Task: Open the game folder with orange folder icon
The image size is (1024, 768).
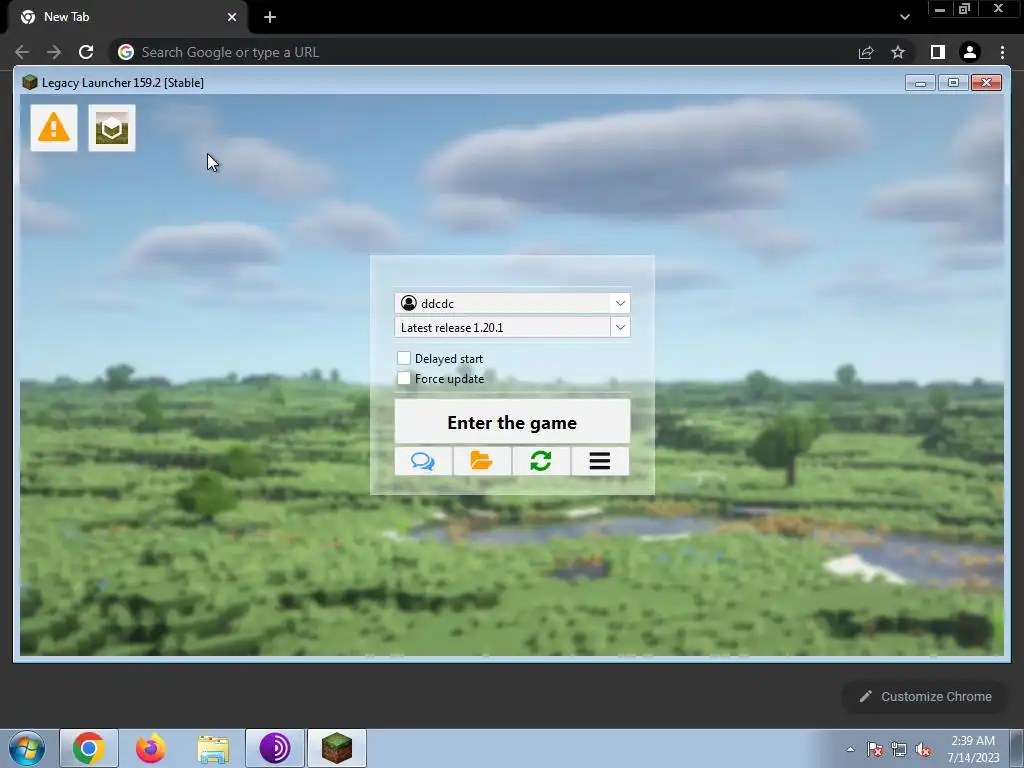Action: click(x=482, y=462)
